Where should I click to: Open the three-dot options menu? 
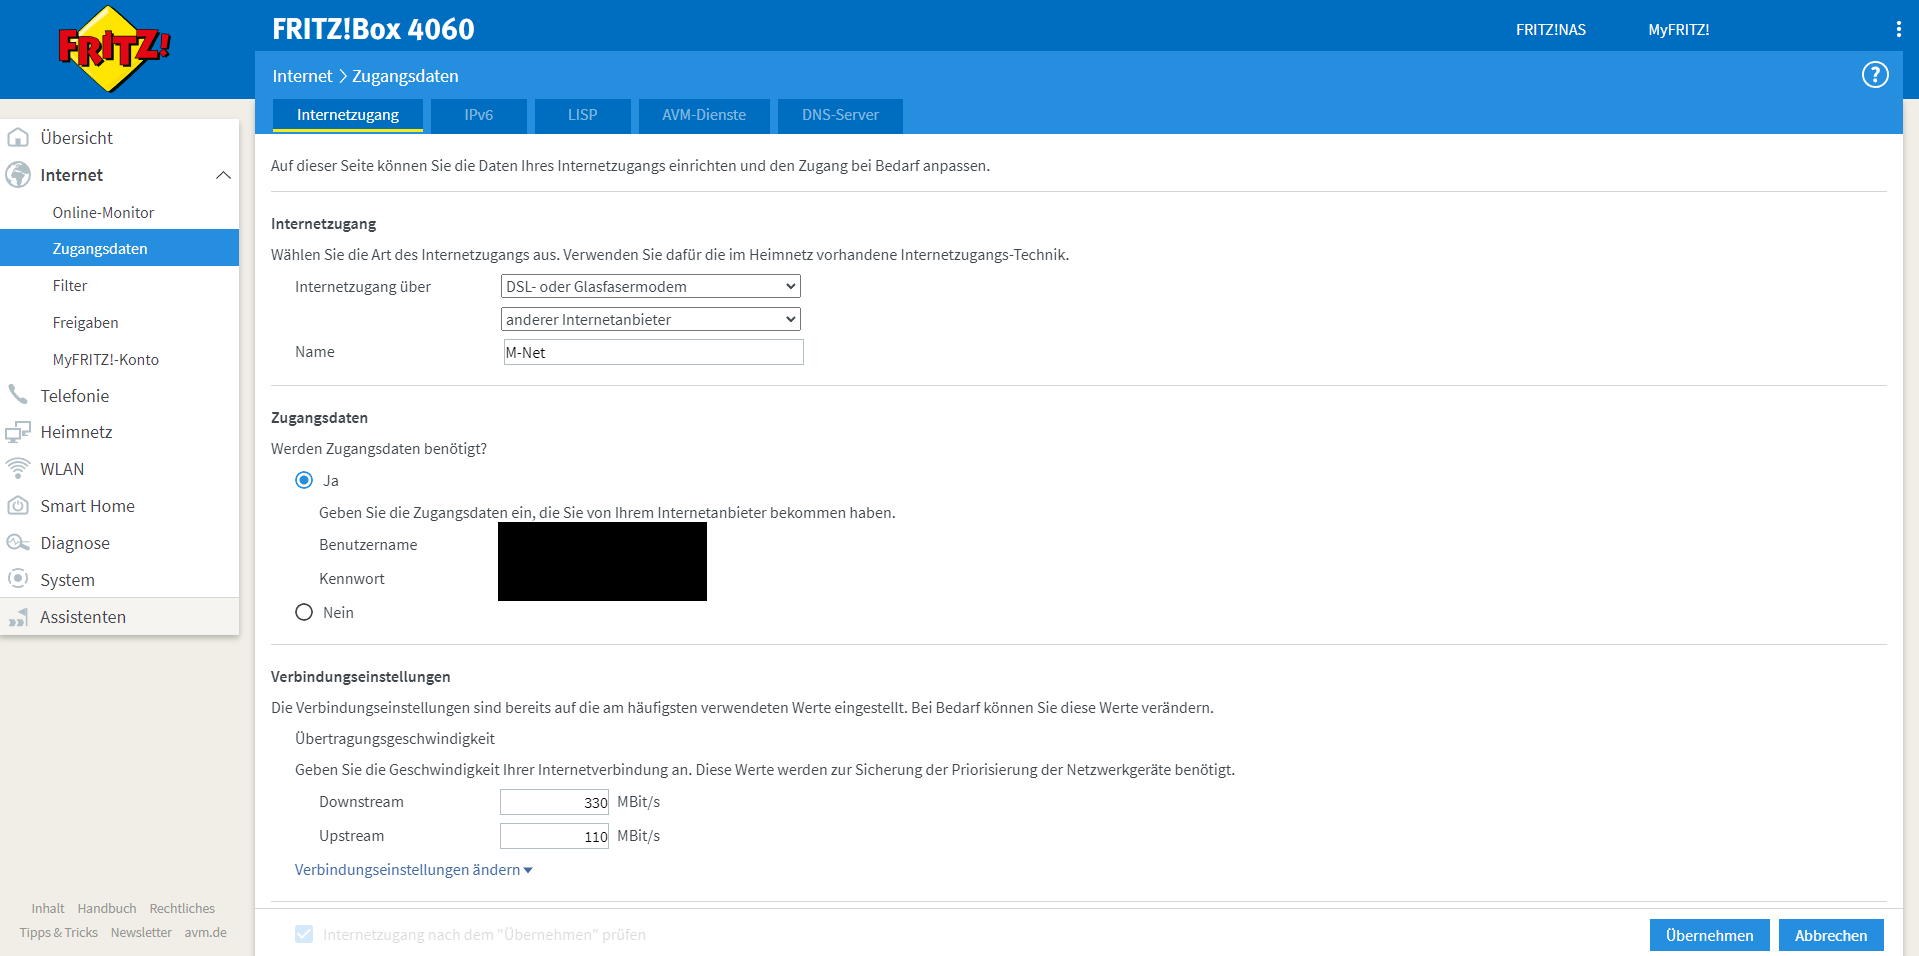coord(1898,29)
